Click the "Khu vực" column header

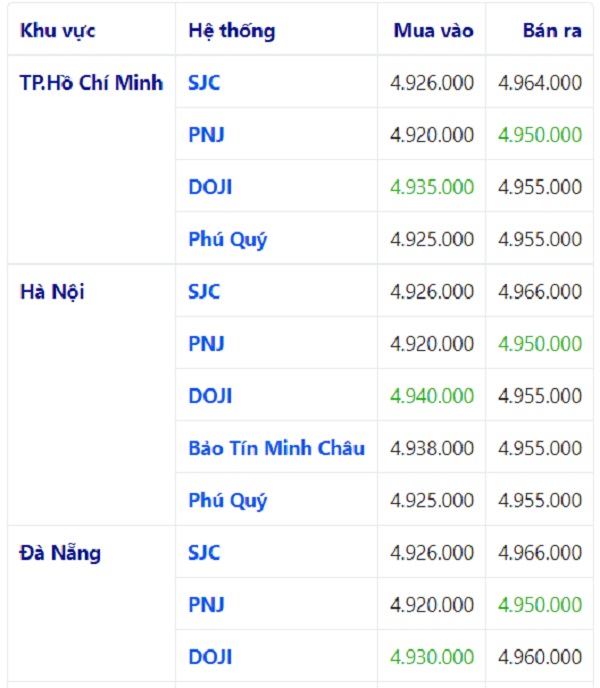pos(58,30)
